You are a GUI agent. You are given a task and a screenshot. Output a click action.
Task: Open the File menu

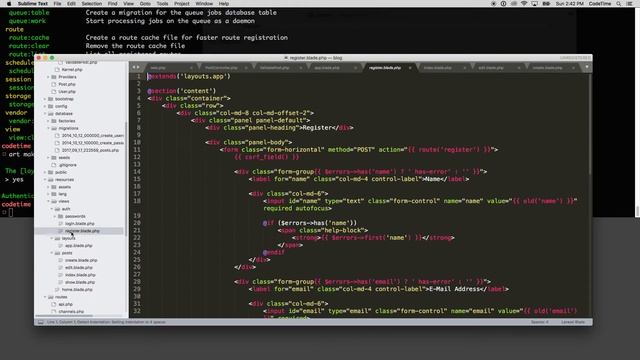pyautogui.click(x=57, y=3)
